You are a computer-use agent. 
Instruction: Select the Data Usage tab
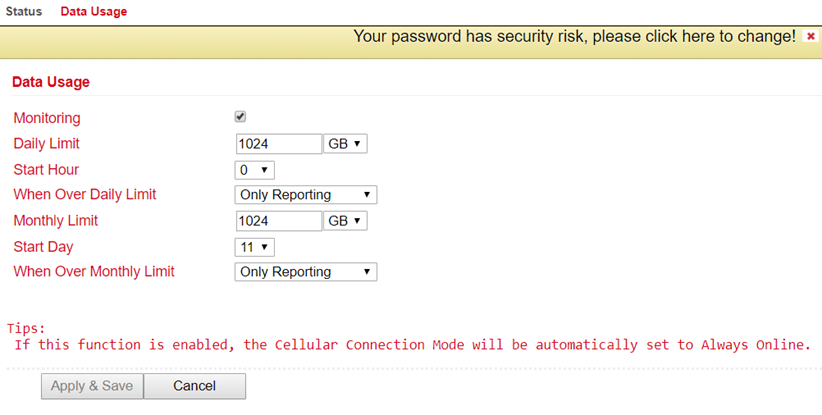[x=94, y=12]
